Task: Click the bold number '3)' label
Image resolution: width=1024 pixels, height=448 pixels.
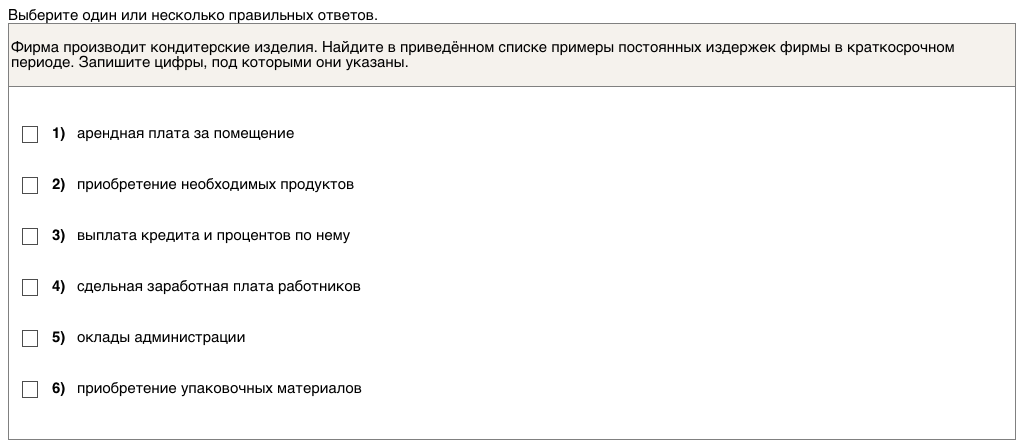Action: [58, 236]
